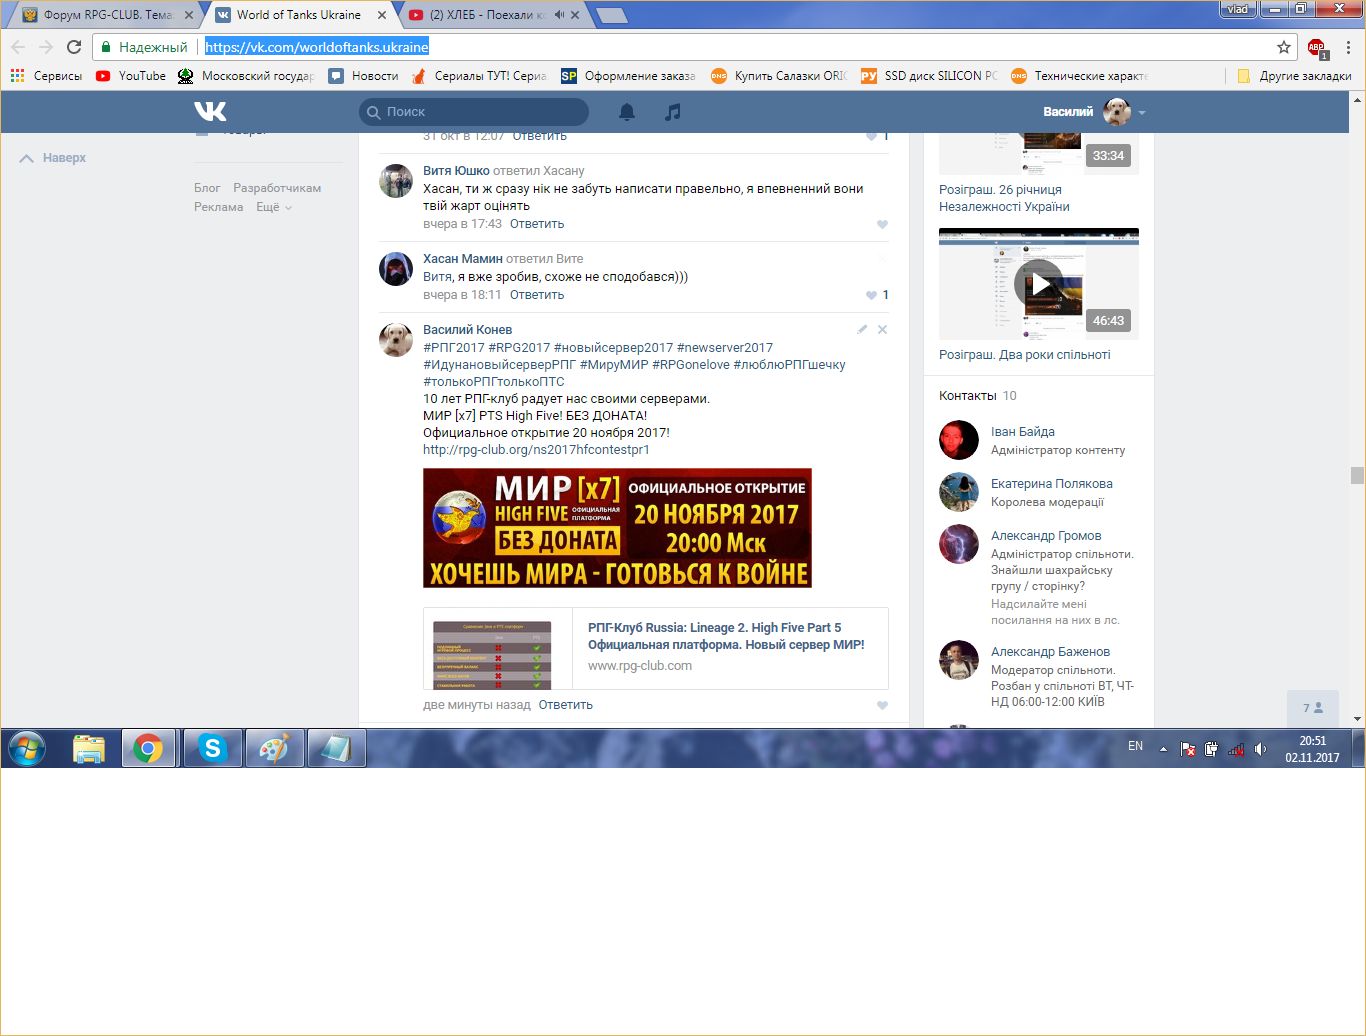Image resolution: width=1366 pixels, height=1036 pixels.
Task: Open the VK chat contacts button
Action: [x=1312, y=708]
